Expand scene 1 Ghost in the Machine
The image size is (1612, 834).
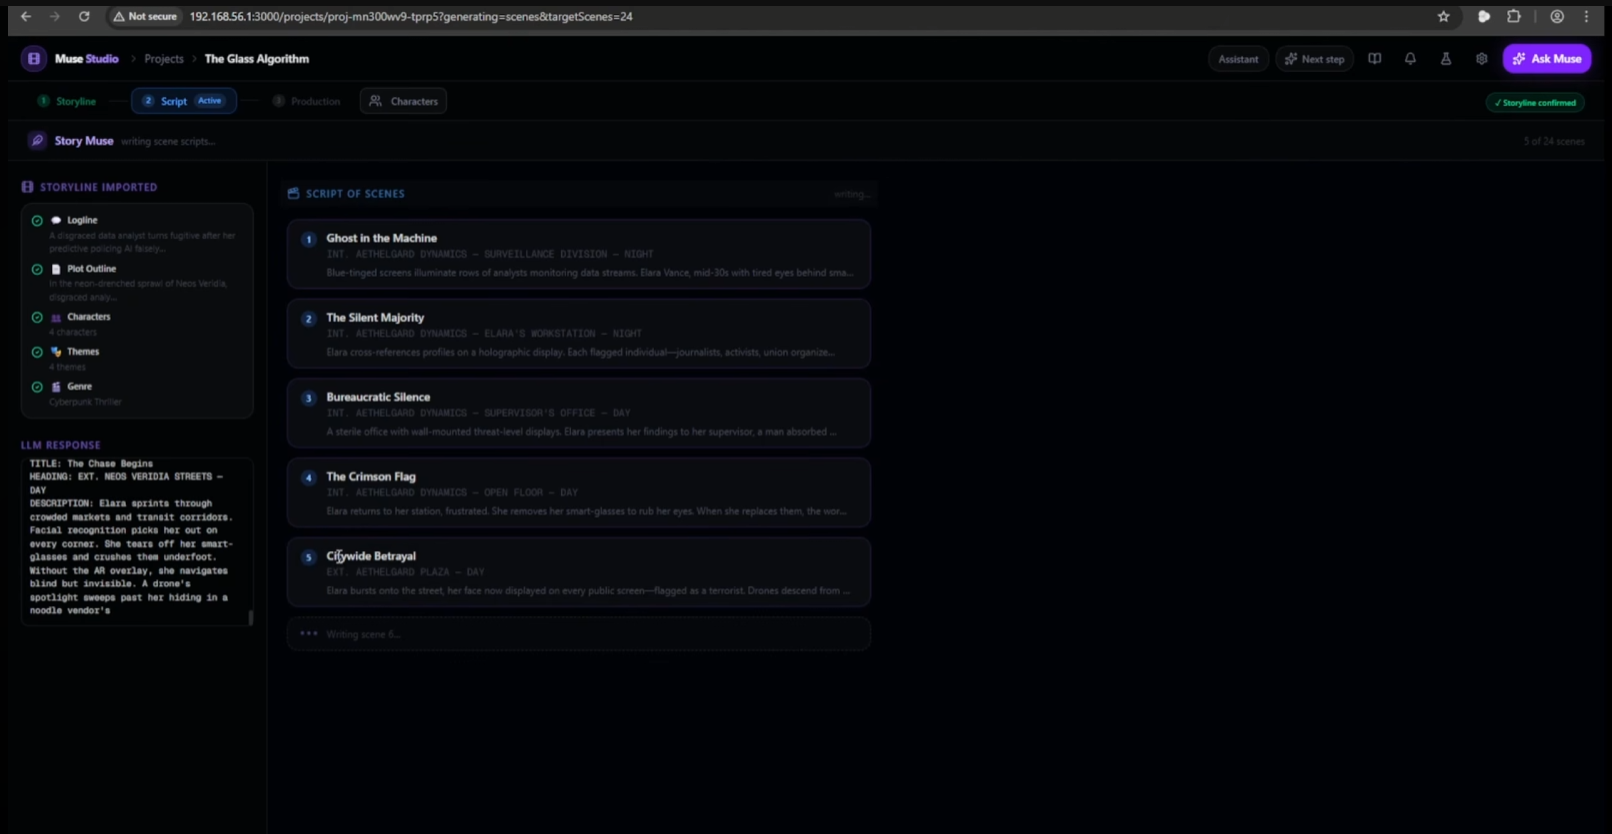(x=579, y=254)
